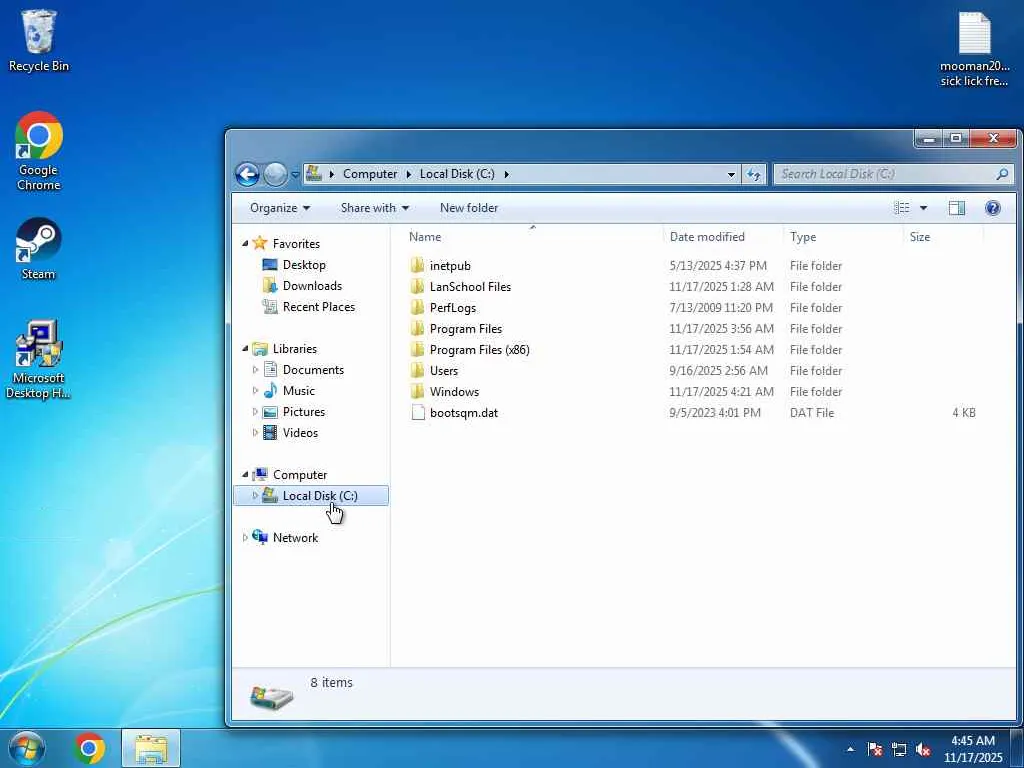Screen dimensions: 1024x768
Task: Select the inetpub folder icon
Action: click(x=418, y=266)
